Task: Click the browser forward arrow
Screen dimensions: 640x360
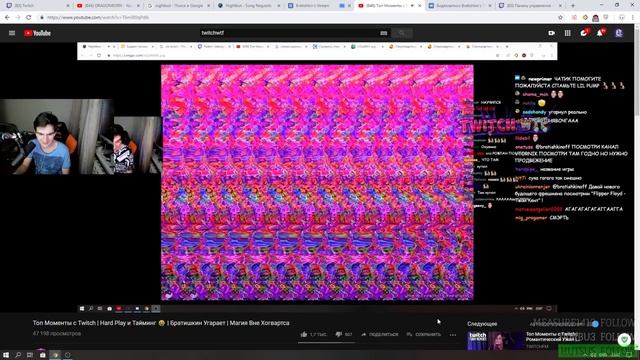Action: click(18, 18)
